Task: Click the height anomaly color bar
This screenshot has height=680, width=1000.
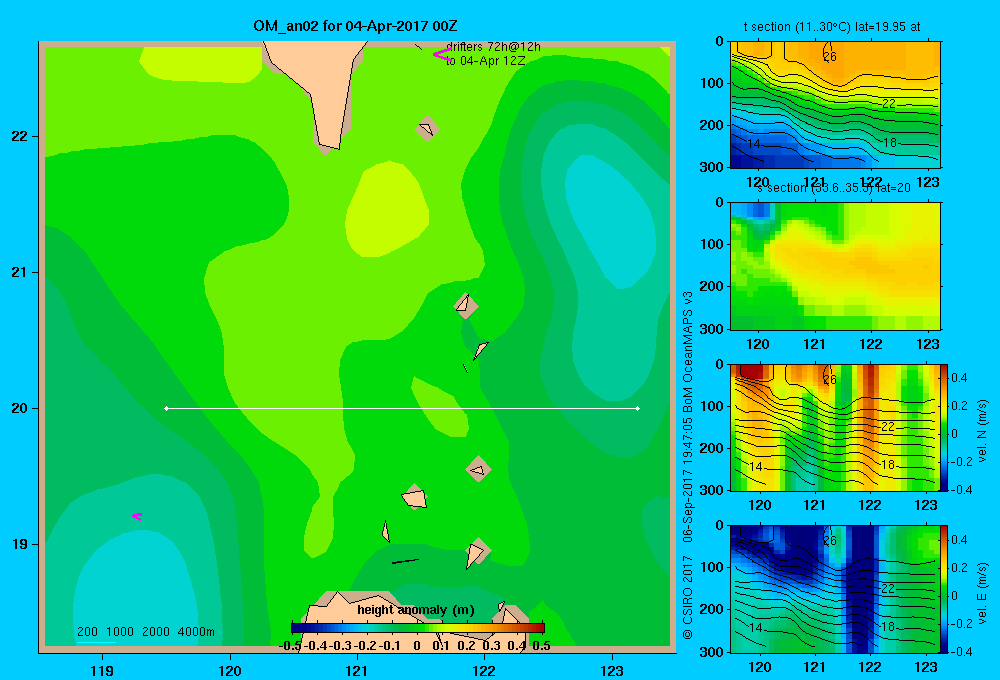Action: 418,628
